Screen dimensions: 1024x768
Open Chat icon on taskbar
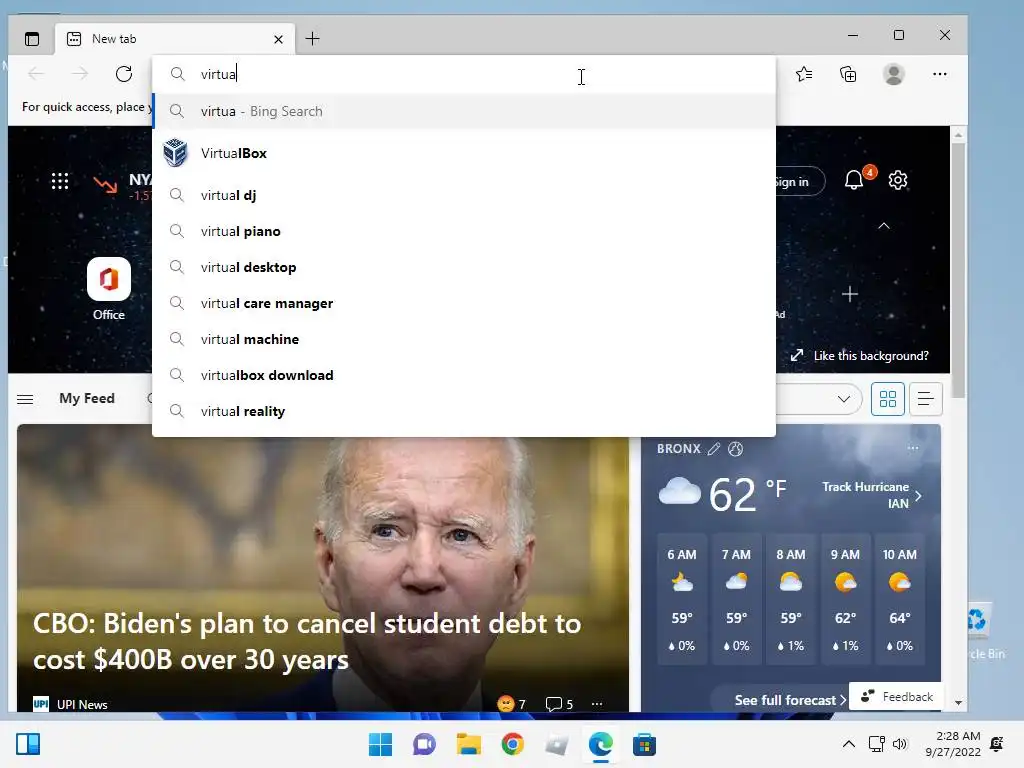point(424,744)
